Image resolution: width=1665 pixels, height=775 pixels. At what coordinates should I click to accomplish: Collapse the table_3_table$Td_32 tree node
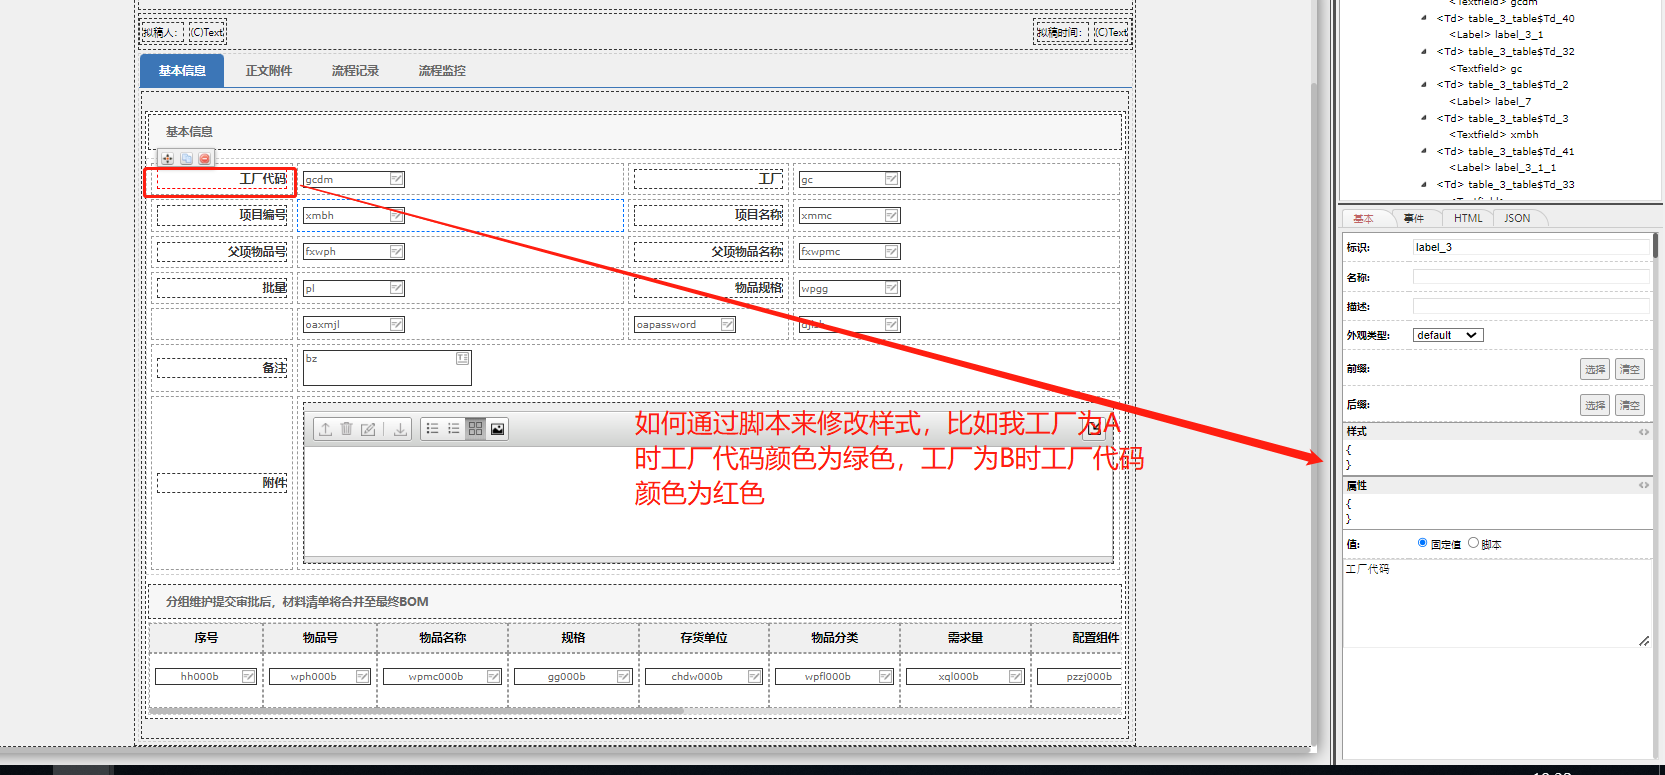[x=1424, y=51]
